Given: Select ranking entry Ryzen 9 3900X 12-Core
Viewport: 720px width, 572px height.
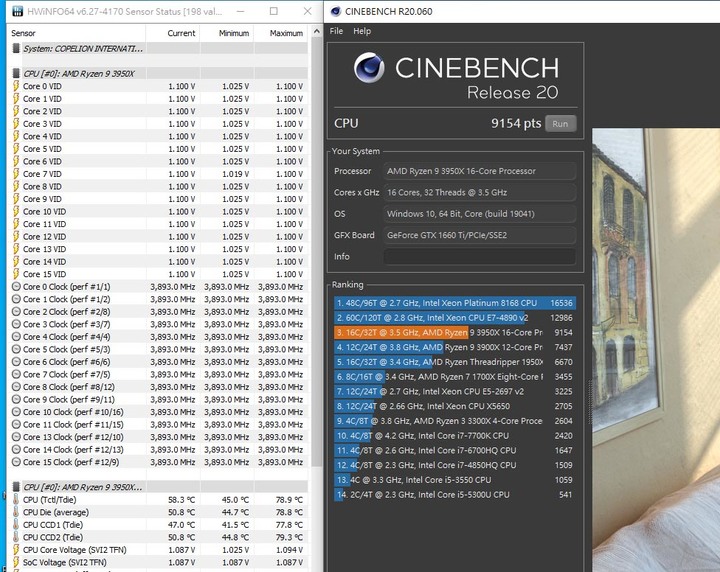Looking at the screenshot, I should tap(455, 347).
